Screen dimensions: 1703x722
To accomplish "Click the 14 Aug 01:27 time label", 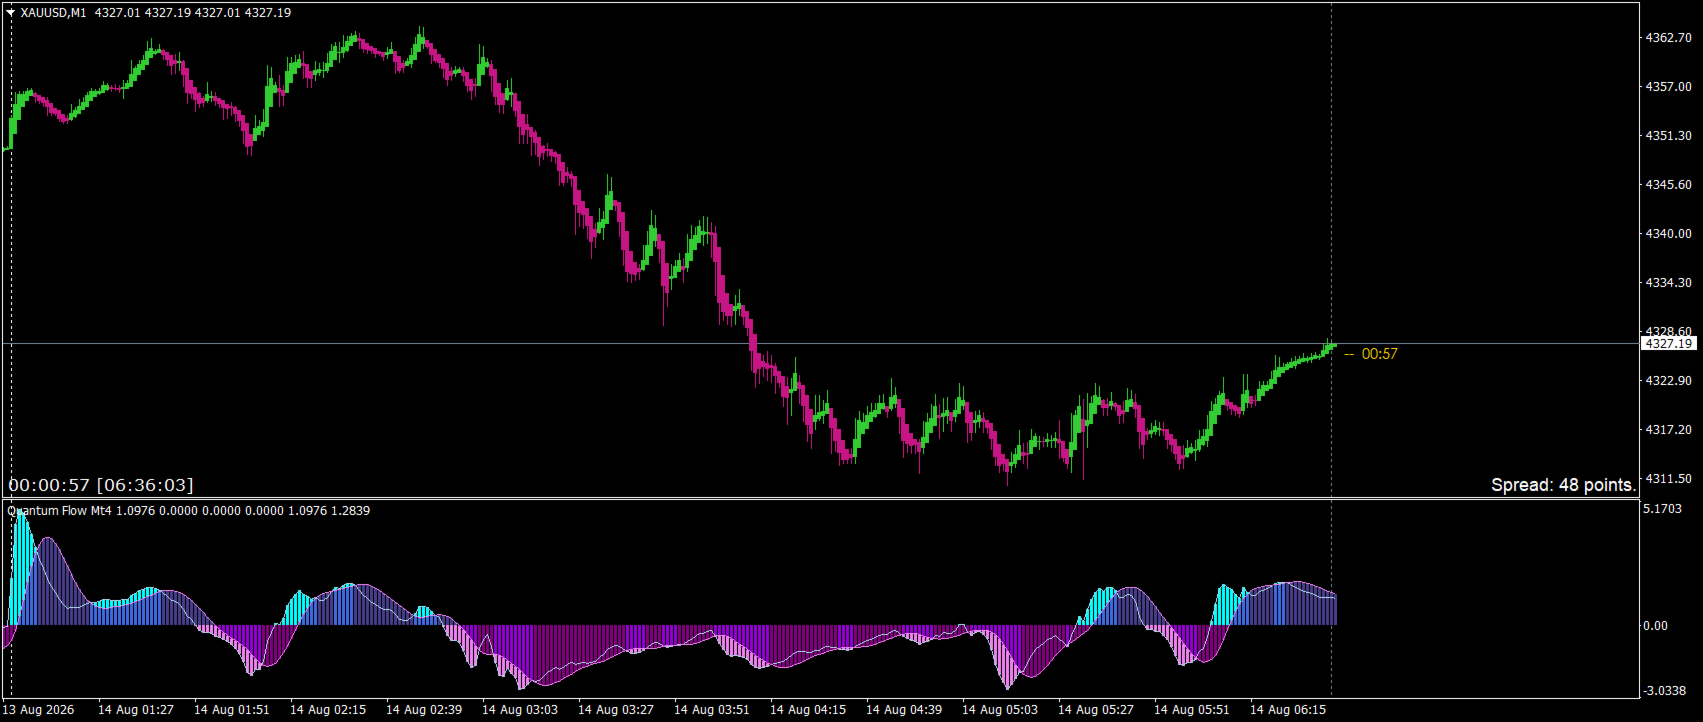I will tap(136, 710).
